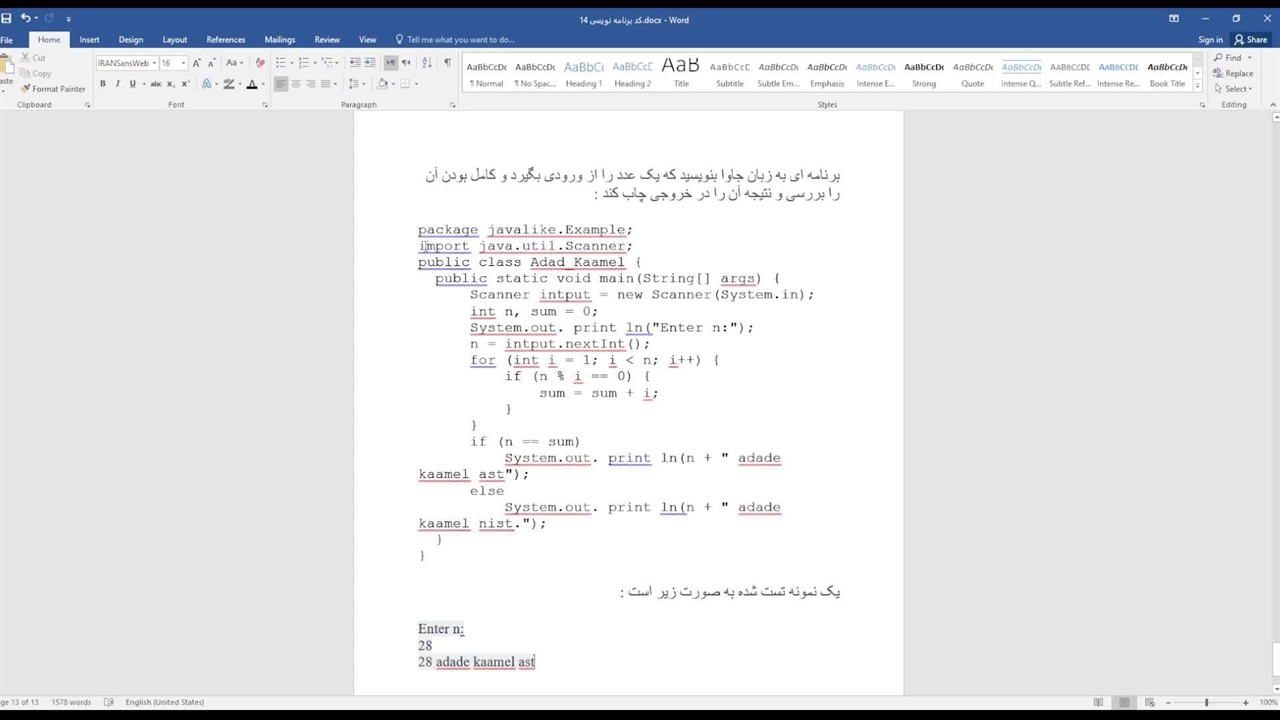
Task: Grow the font size
Action: pyautogui.click(x=197, y=63)
